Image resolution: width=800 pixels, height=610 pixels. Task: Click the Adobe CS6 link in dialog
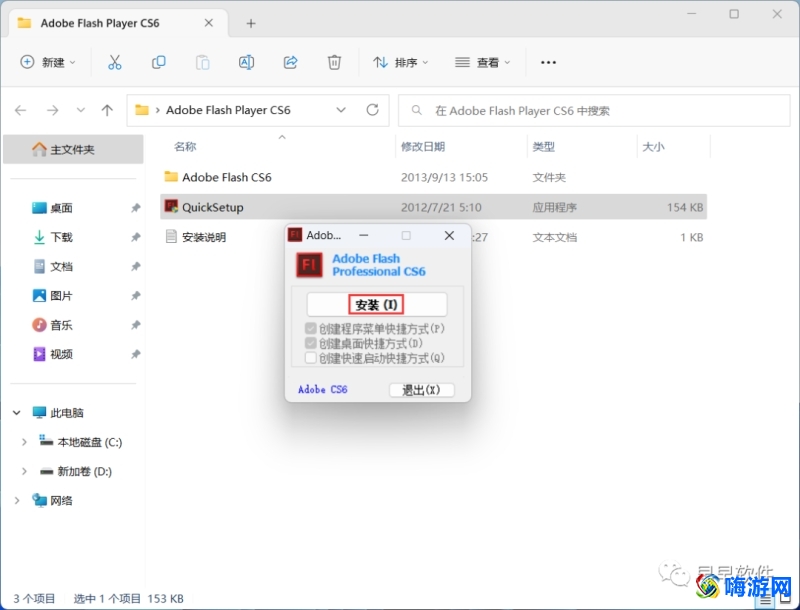(322, 390)
